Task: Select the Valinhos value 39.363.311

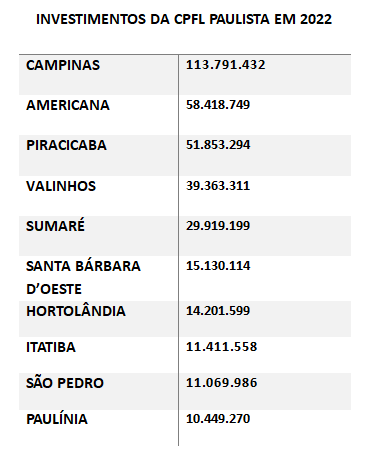Action: tap(218, 186)
